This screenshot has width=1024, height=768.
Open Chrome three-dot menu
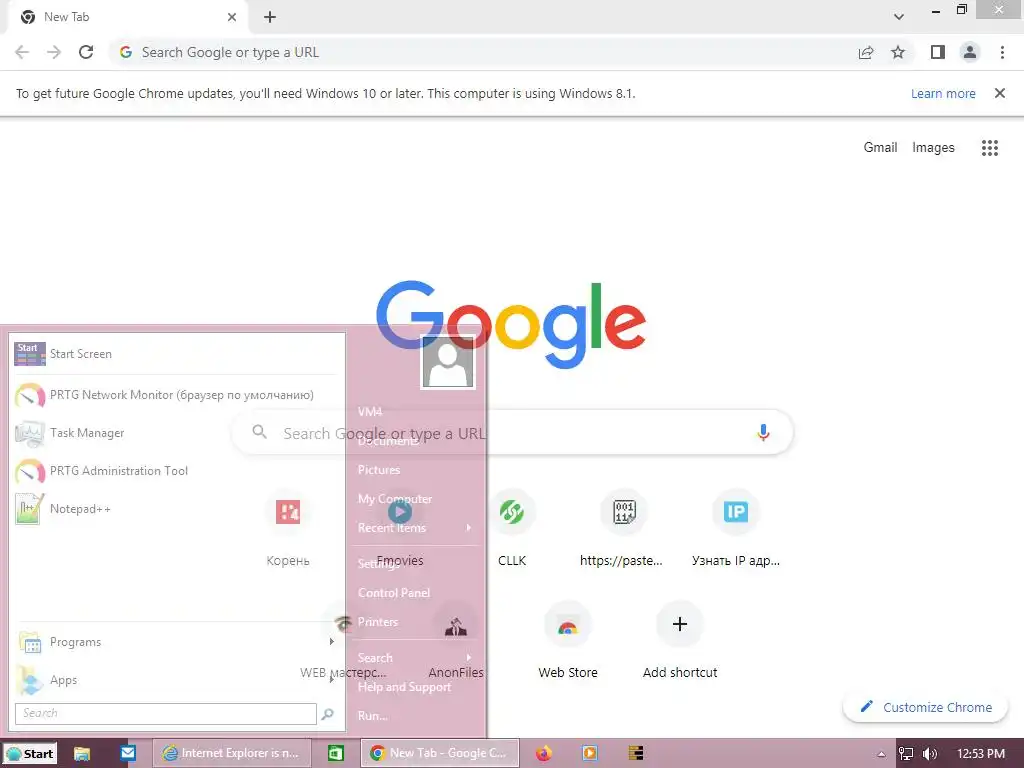point(1002,52)
